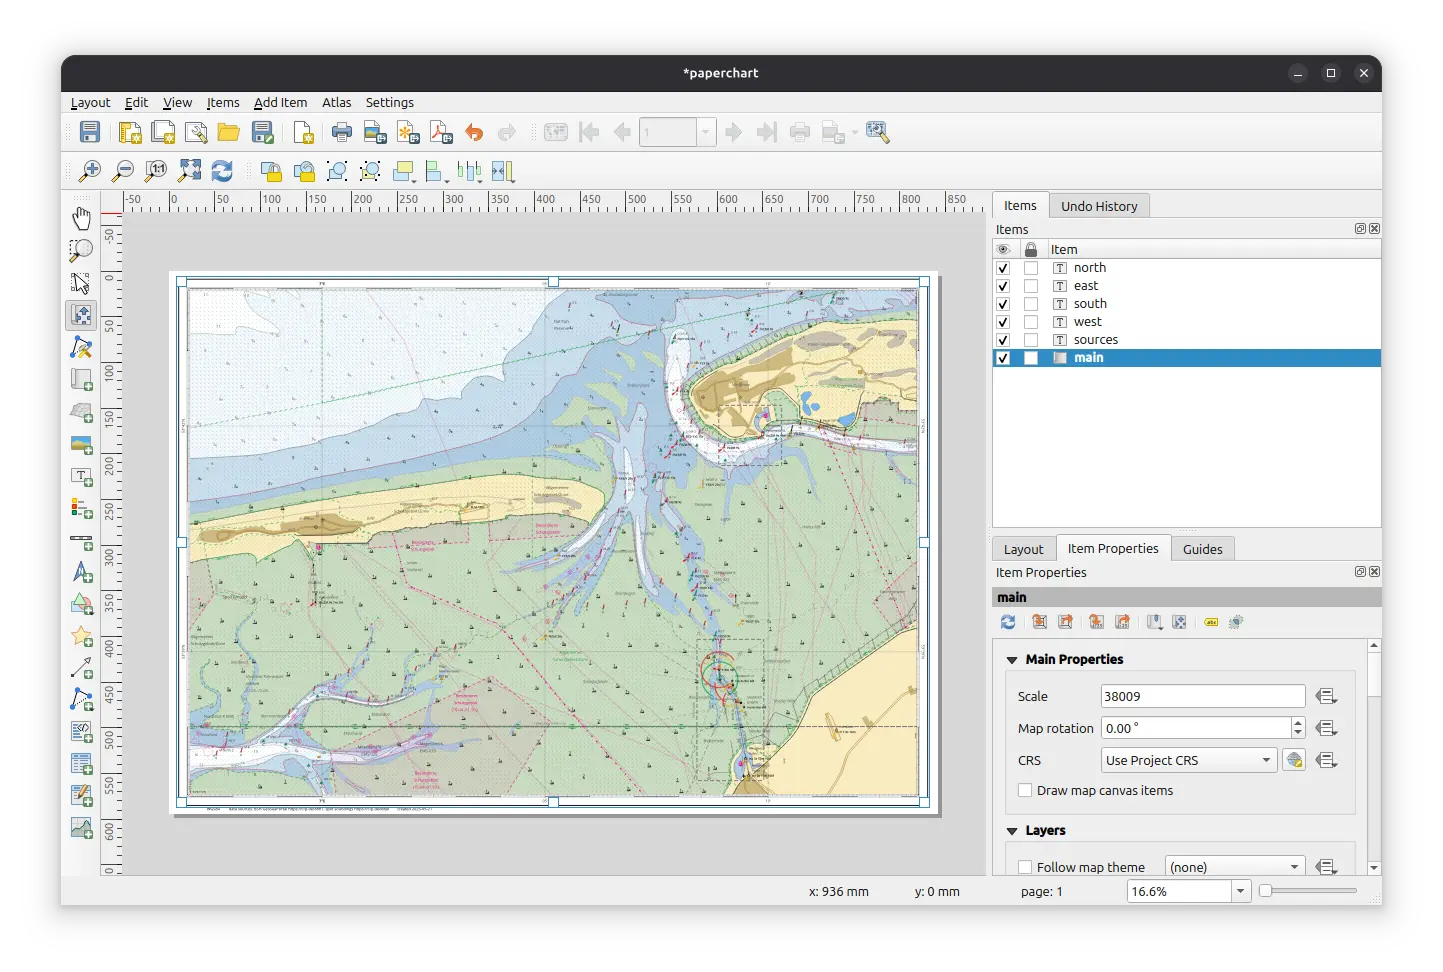The image size is (1443, 972).
Task: Toggle lock checkbox for main item
Action: (x=1031, y=358)
